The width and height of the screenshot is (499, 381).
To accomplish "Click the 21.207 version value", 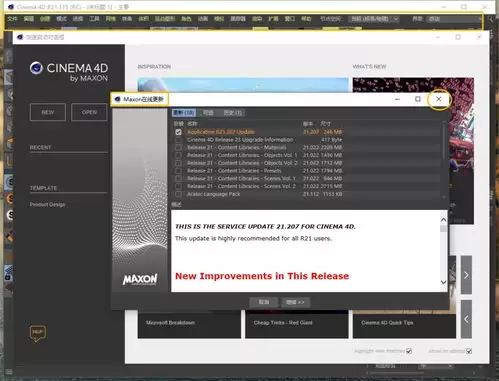I will coord(311,132).
